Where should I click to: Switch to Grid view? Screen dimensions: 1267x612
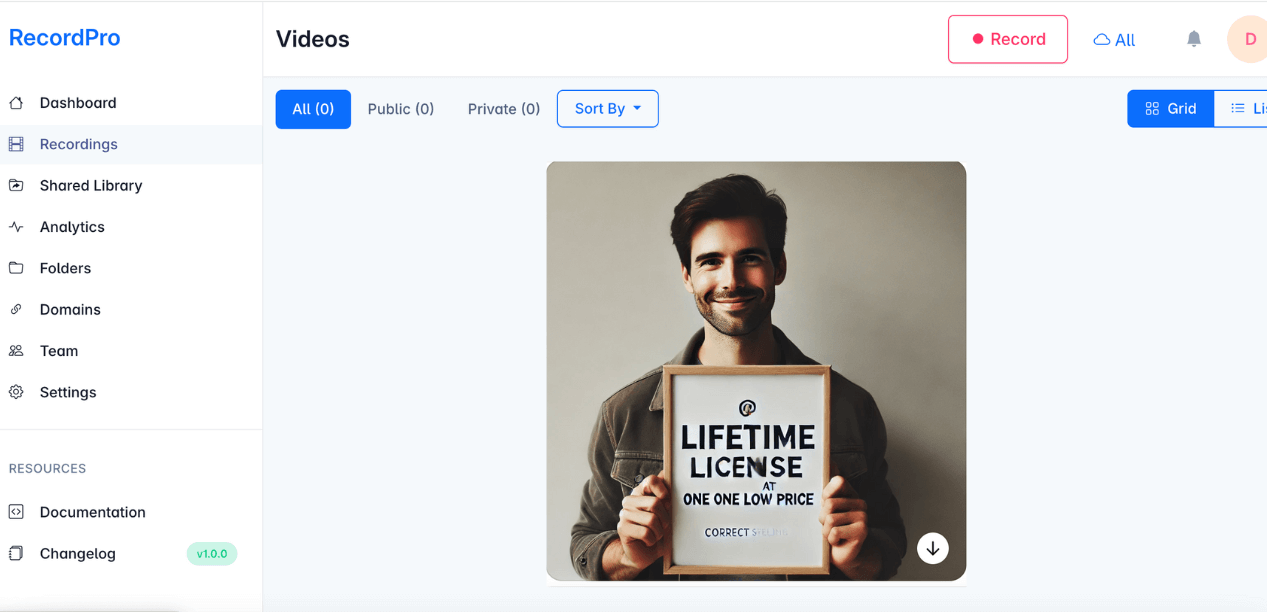[1170, 109]
